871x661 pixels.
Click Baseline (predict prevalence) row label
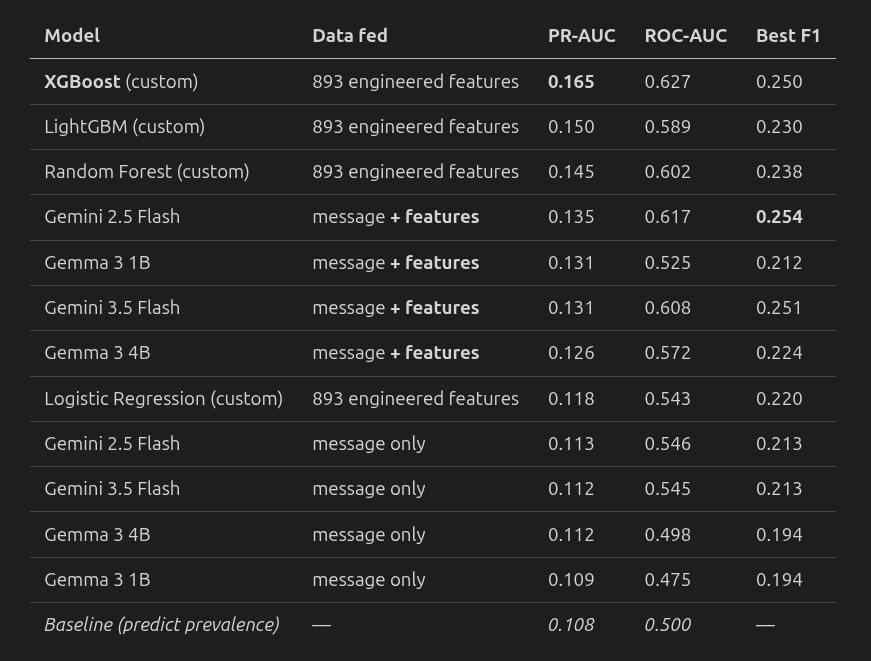(x=162, y=625)
